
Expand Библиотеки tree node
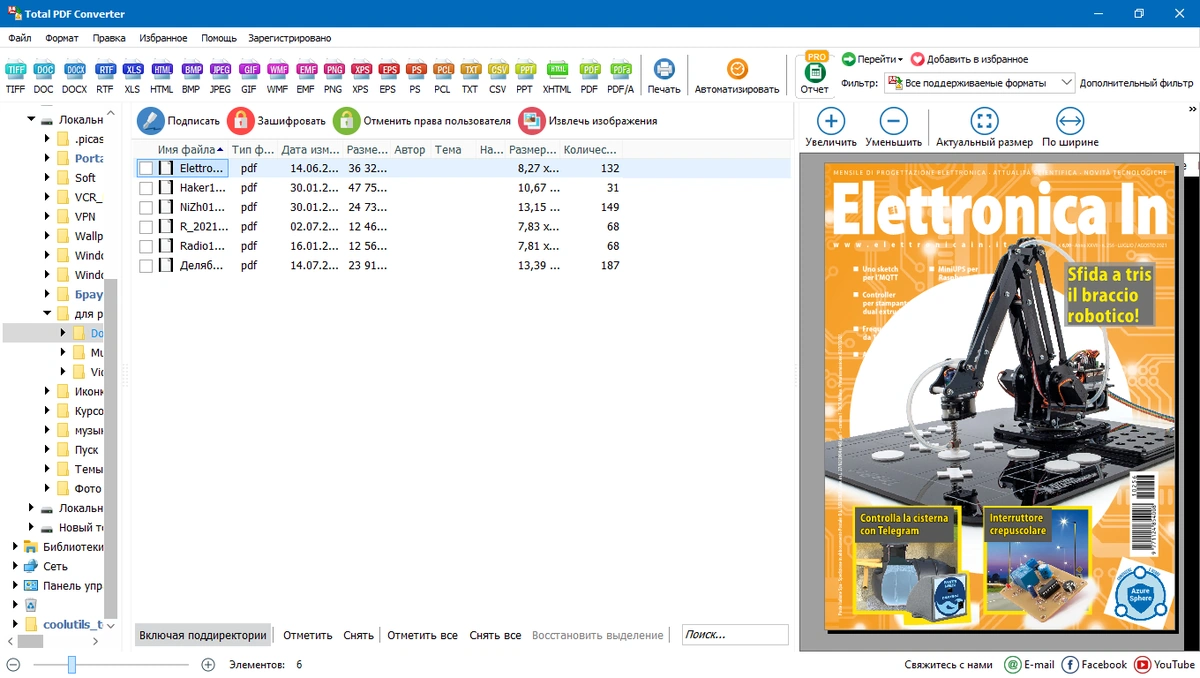[x=15, y=547]
